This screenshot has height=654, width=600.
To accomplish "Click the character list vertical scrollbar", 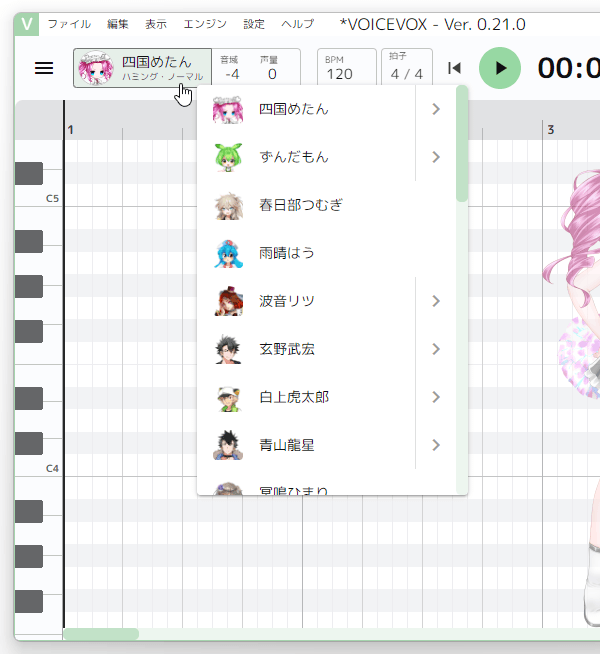I will pos(462,144).
